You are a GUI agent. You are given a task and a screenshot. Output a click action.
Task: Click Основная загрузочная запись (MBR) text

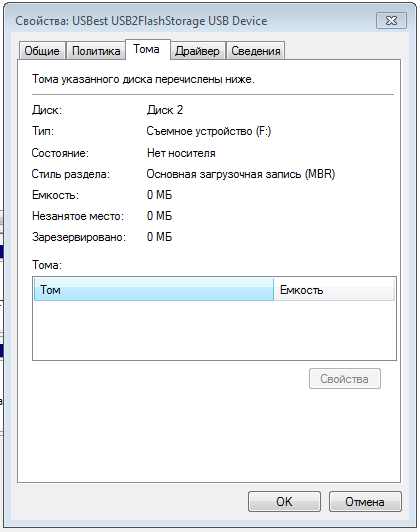(241, 174)
